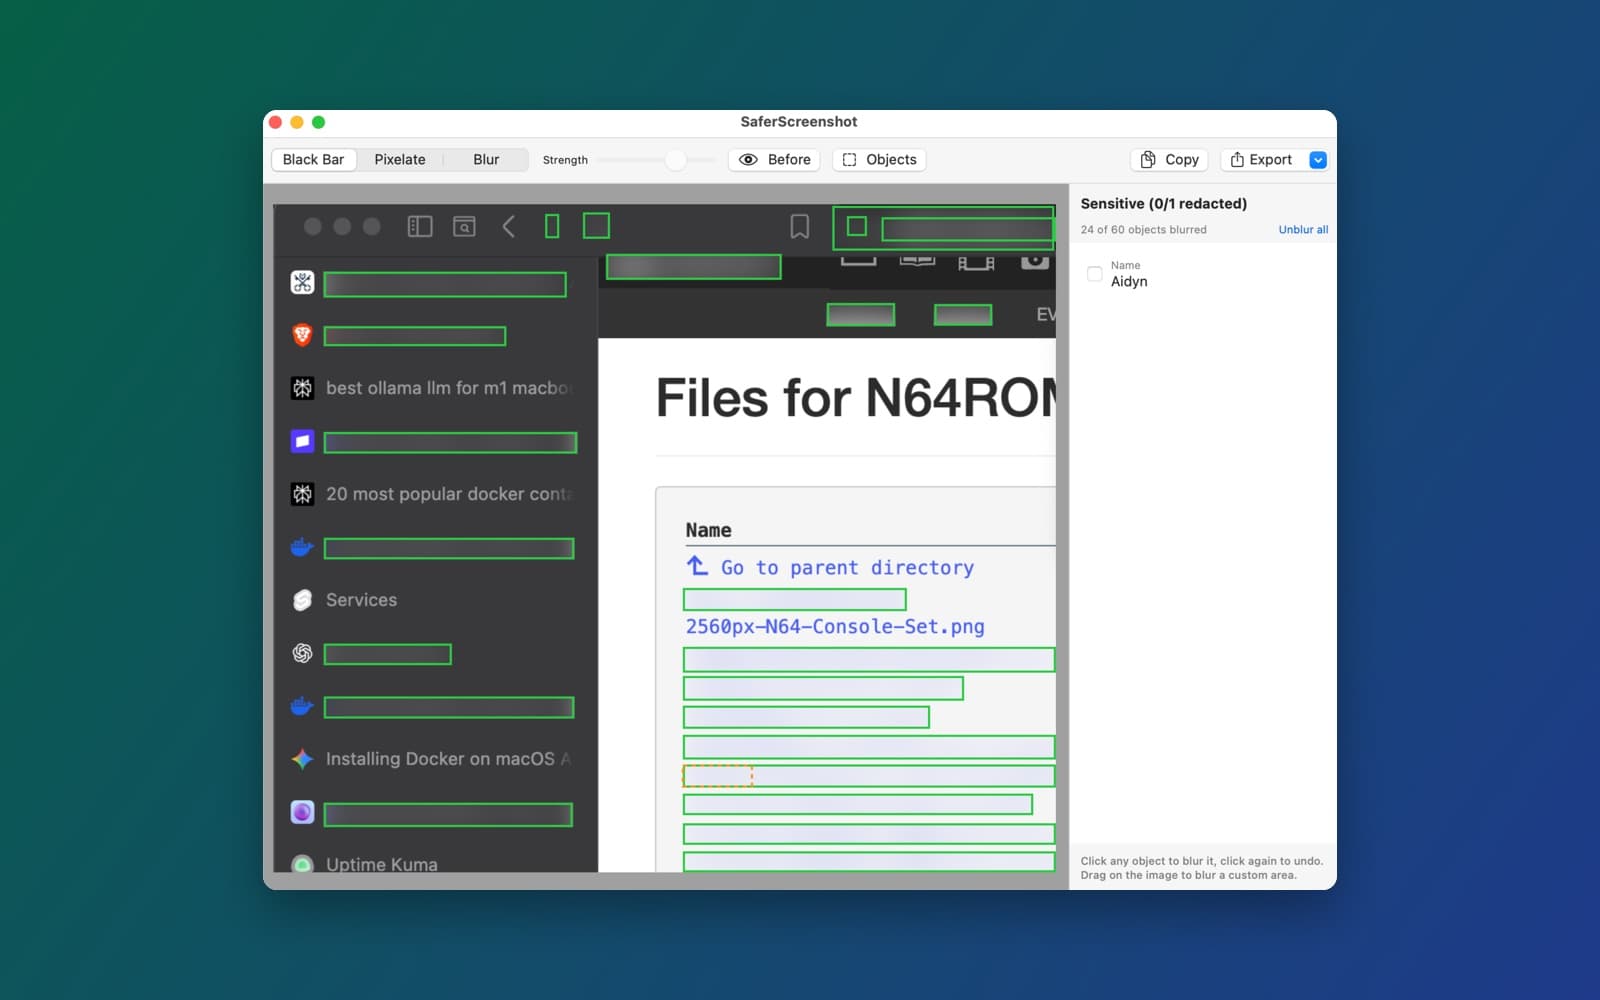Image resolution: width=1600 pixels, height=1000 pixels.
Task: Click the Export button
Action: (x=1263, y=160)
